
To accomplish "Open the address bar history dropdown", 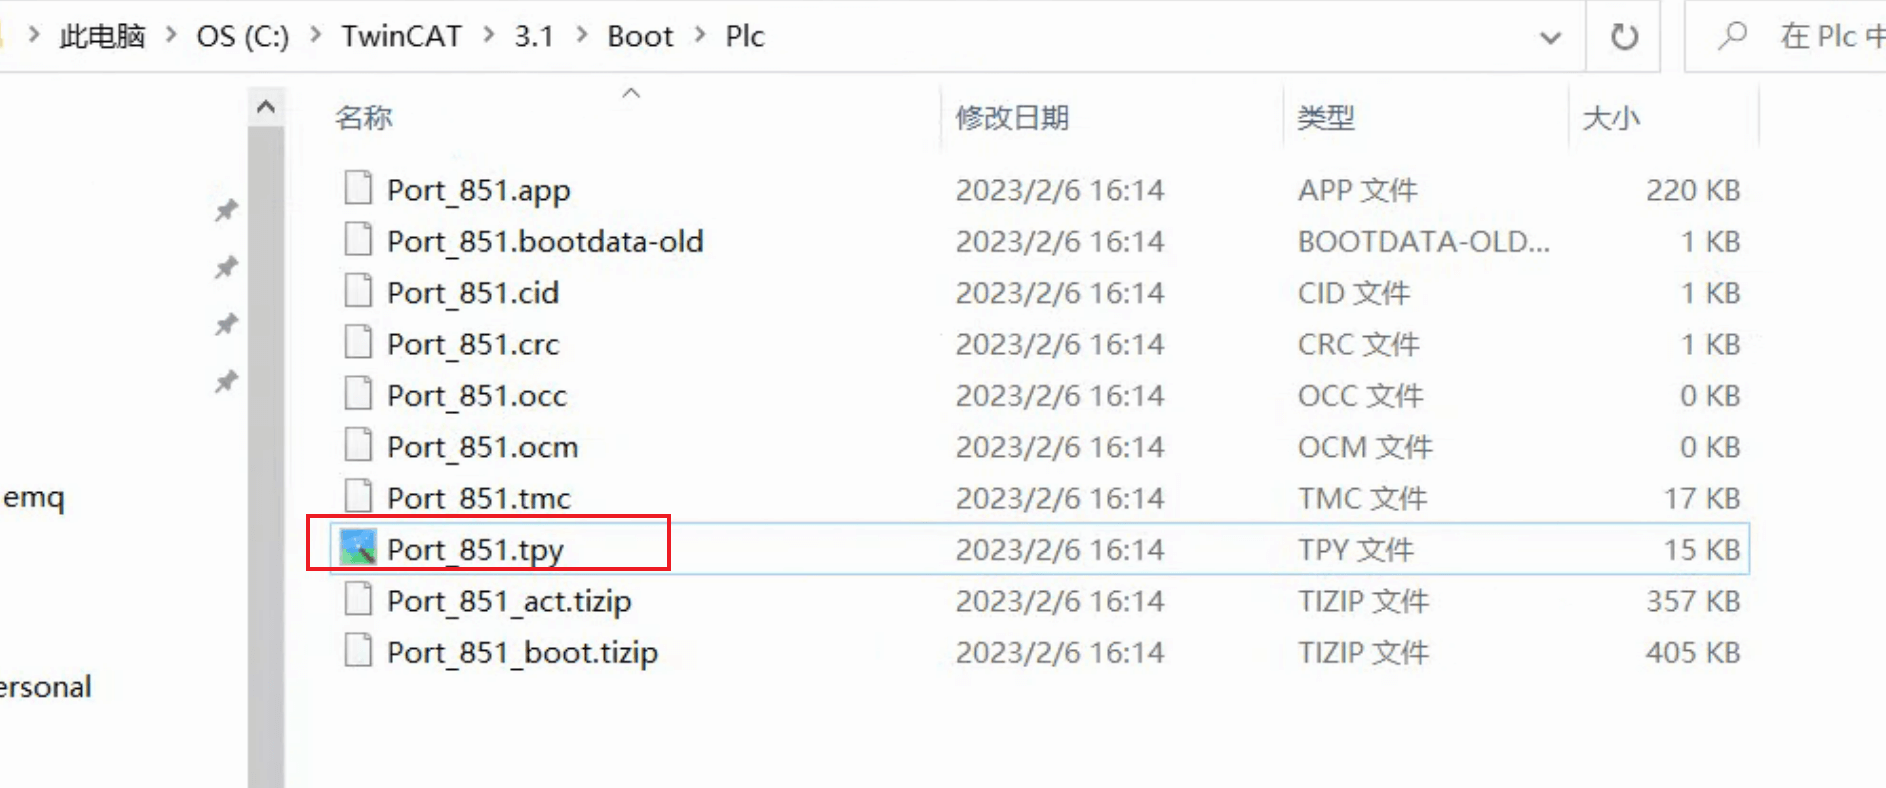I will [1550, 38].
